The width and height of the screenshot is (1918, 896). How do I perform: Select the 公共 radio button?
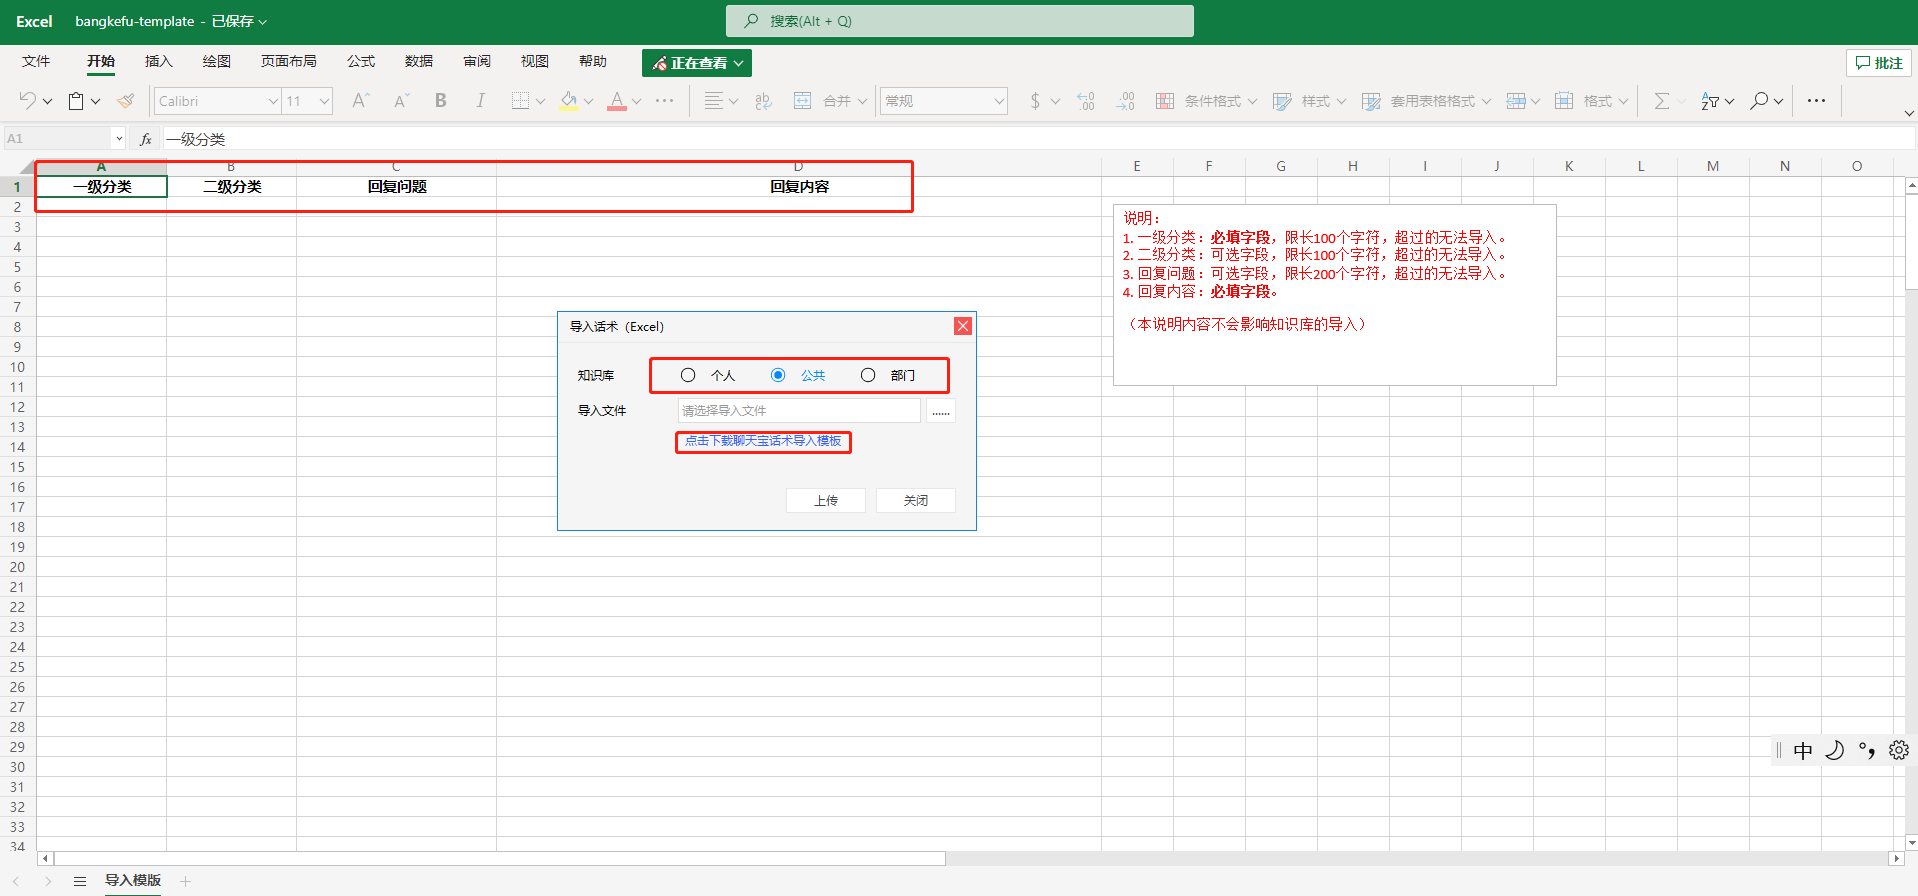778,375
